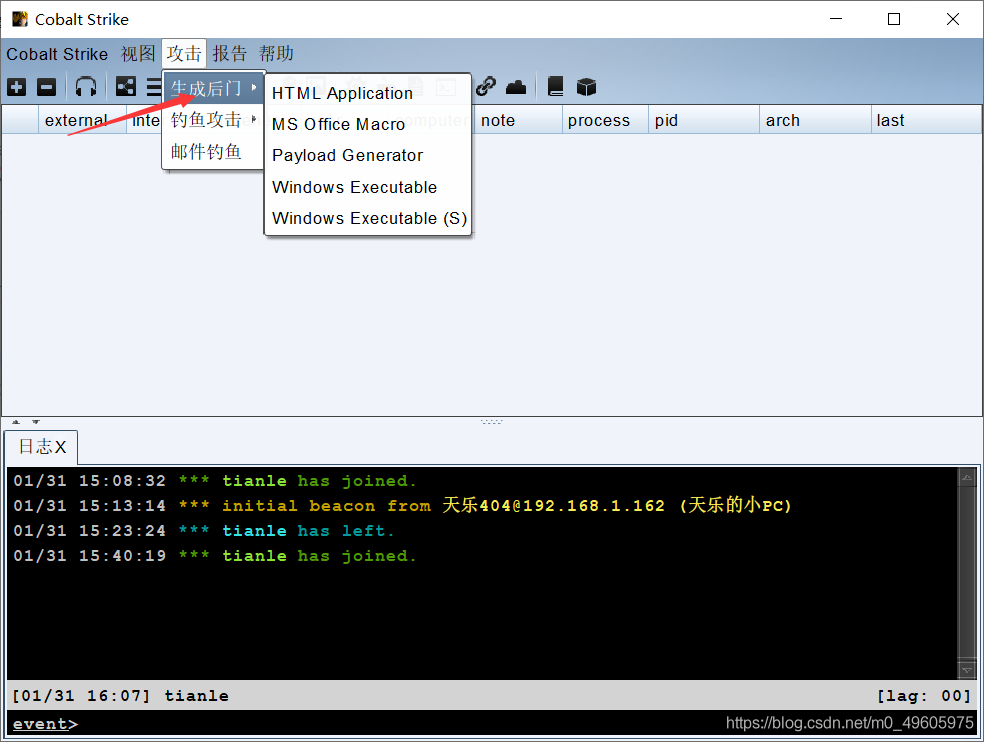Open the 报告 menu
Image resolution: width=984 pixels, height=742 pixels.
pos(230,54)
